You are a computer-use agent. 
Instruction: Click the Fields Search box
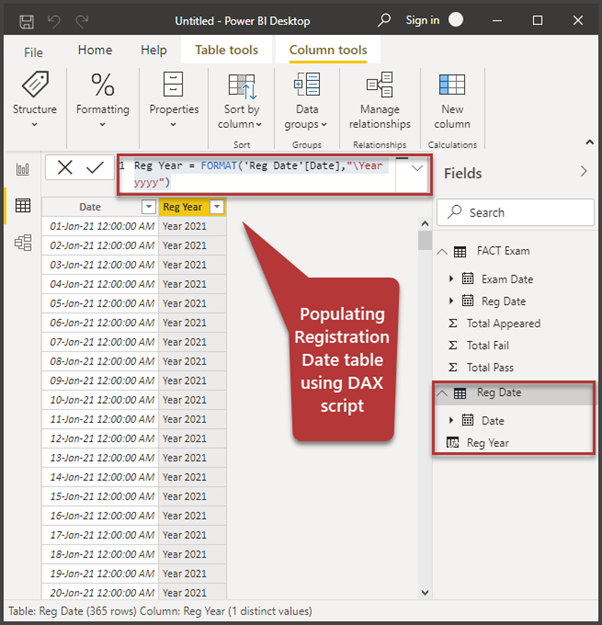point(515,212)
